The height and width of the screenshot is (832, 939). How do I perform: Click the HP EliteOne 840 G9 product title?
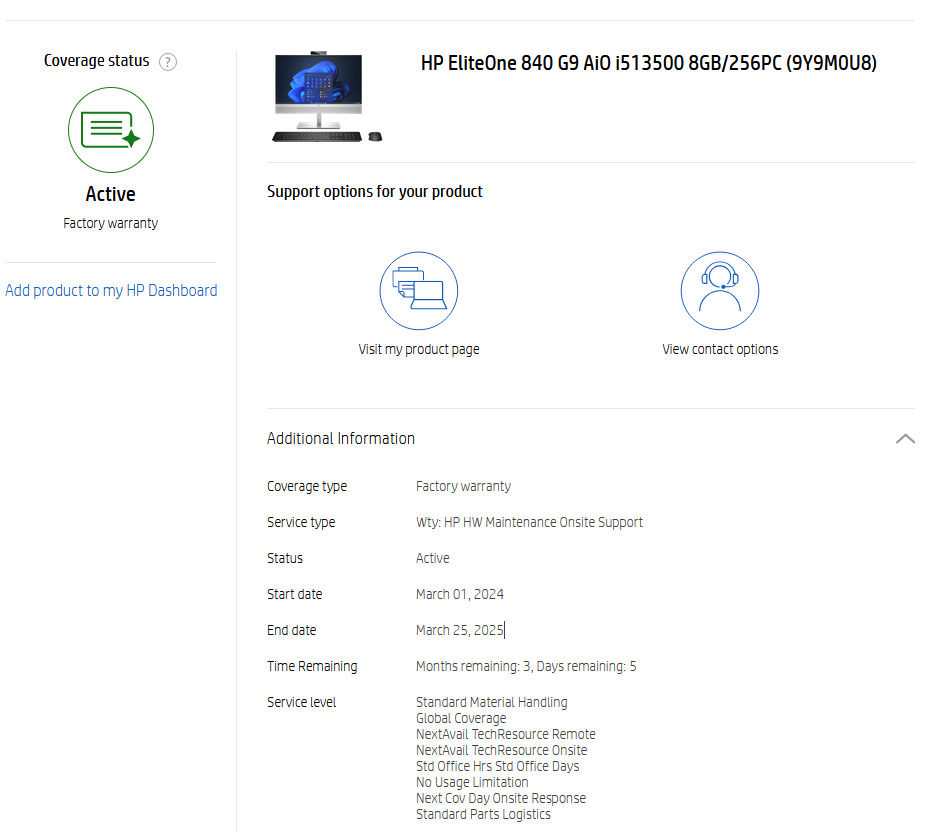coord(649,63)
